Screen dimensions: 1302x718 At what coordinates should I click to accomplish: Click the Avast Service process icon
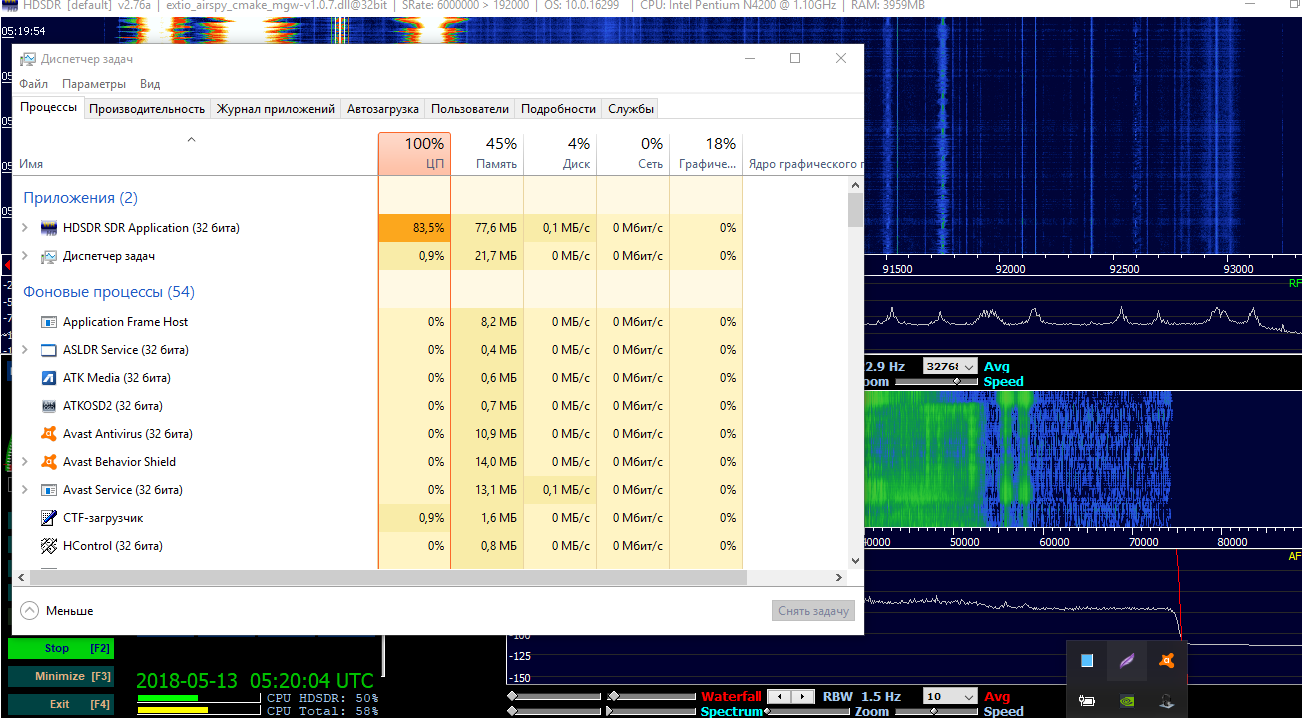click(x=49, y=490)
